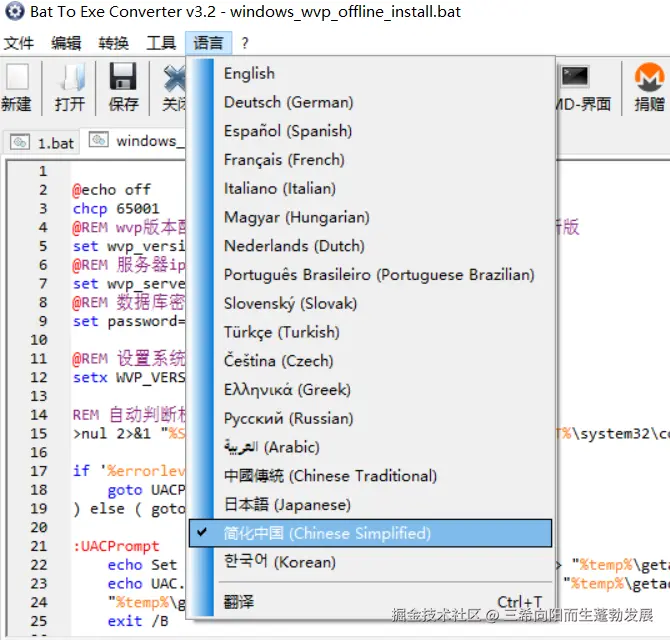Select Français (French) language
Viewport: 670px width, 640px height.
370,160
